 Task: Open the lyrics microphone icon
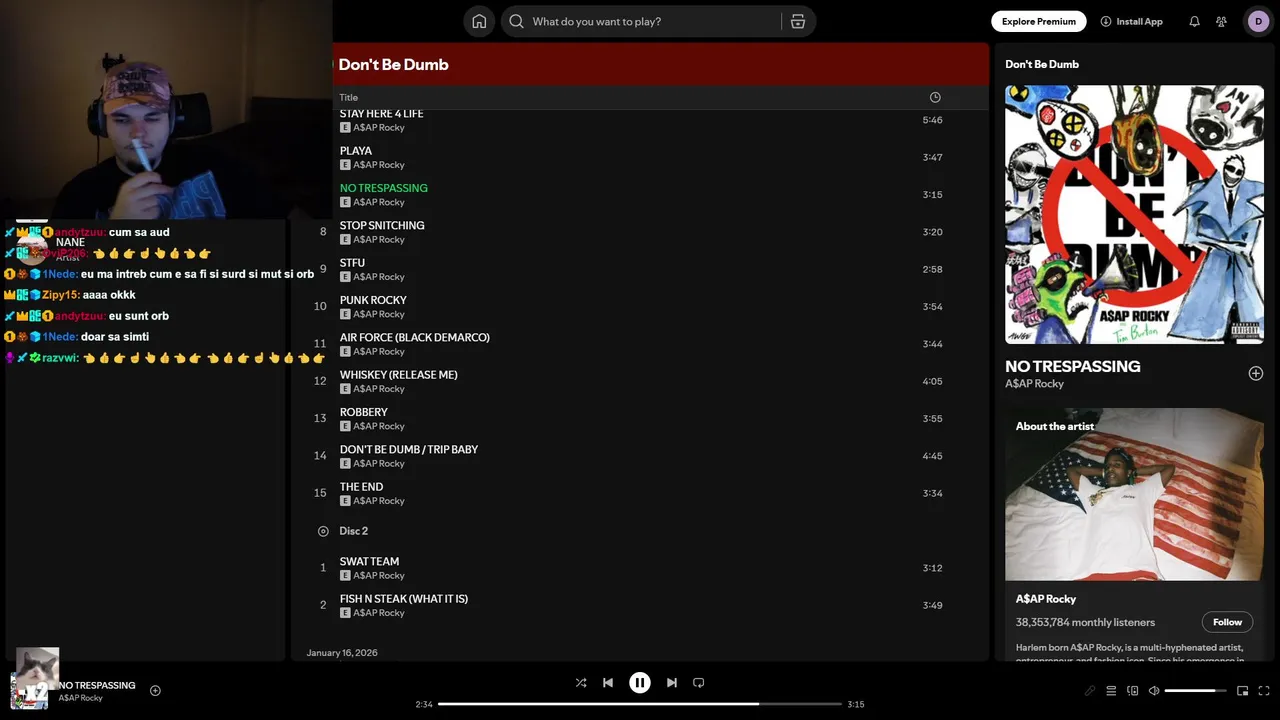(x=1090, y=690)
